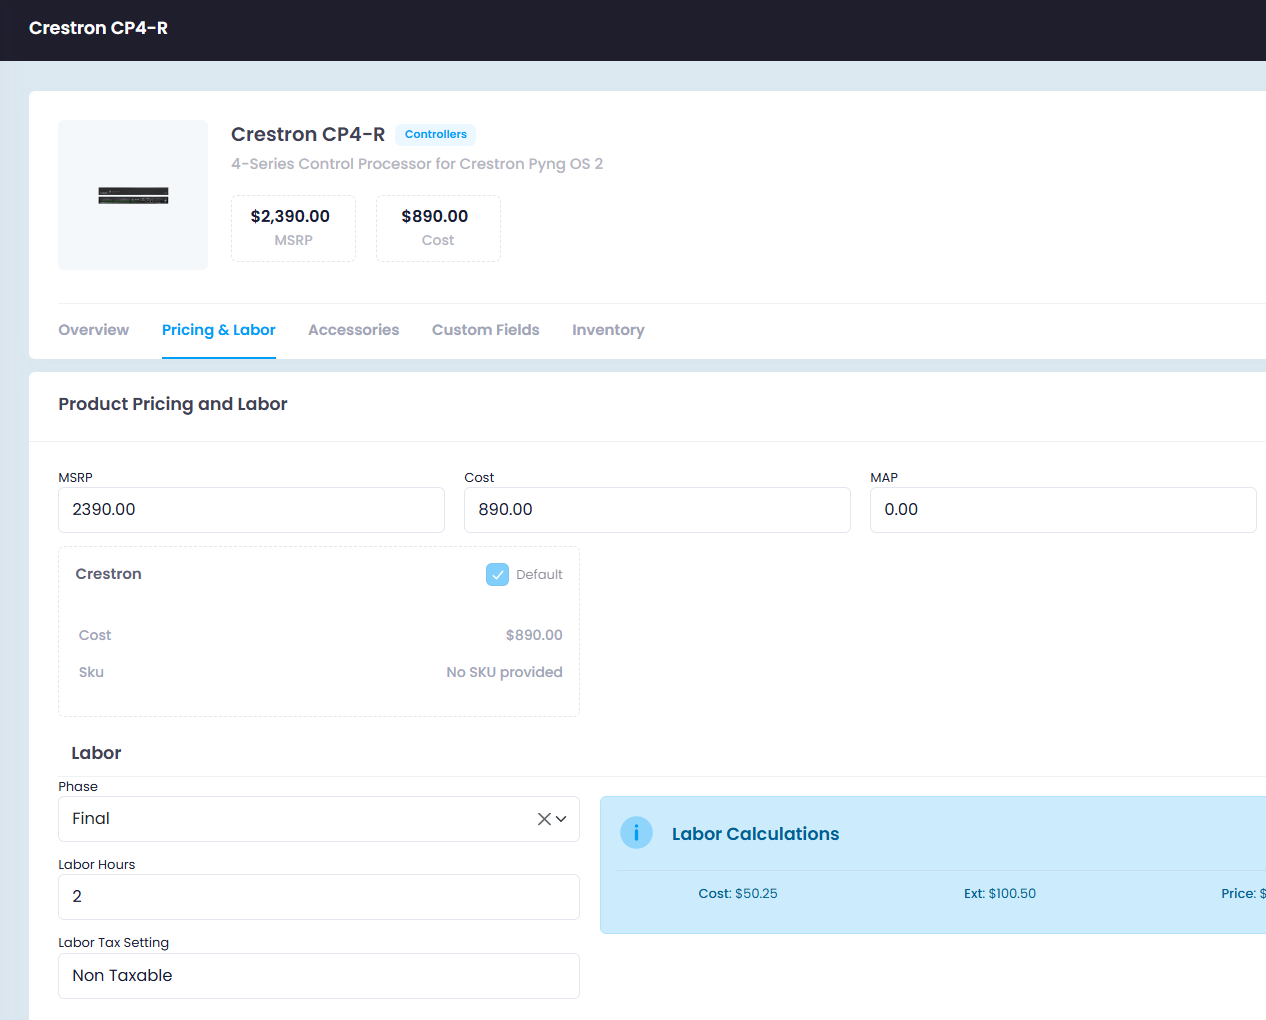1266x1020 pixels.
Task: Click into the Cost input field
Action: point(657,510)
